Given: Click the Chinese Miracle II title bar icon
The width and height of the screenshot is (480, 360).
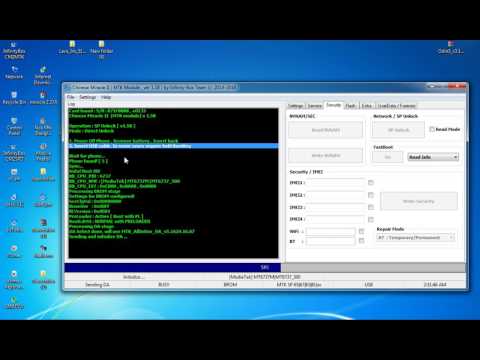Looking at the screenshot, I should (x=68, y=87).
